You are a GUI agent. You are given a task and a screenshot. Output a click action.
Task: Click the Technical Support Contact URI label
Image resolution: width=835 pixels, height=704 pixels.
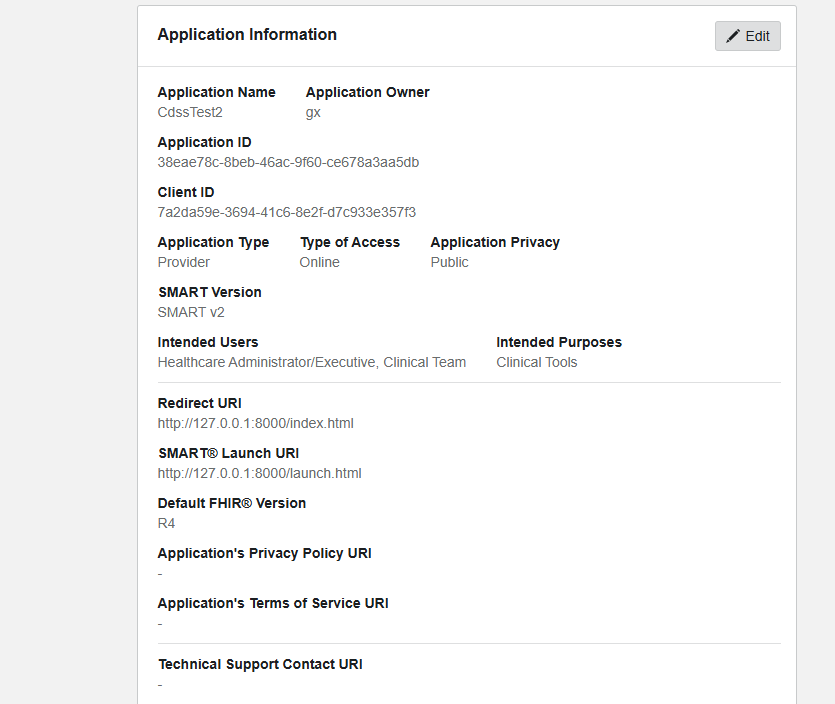point(260,664)
